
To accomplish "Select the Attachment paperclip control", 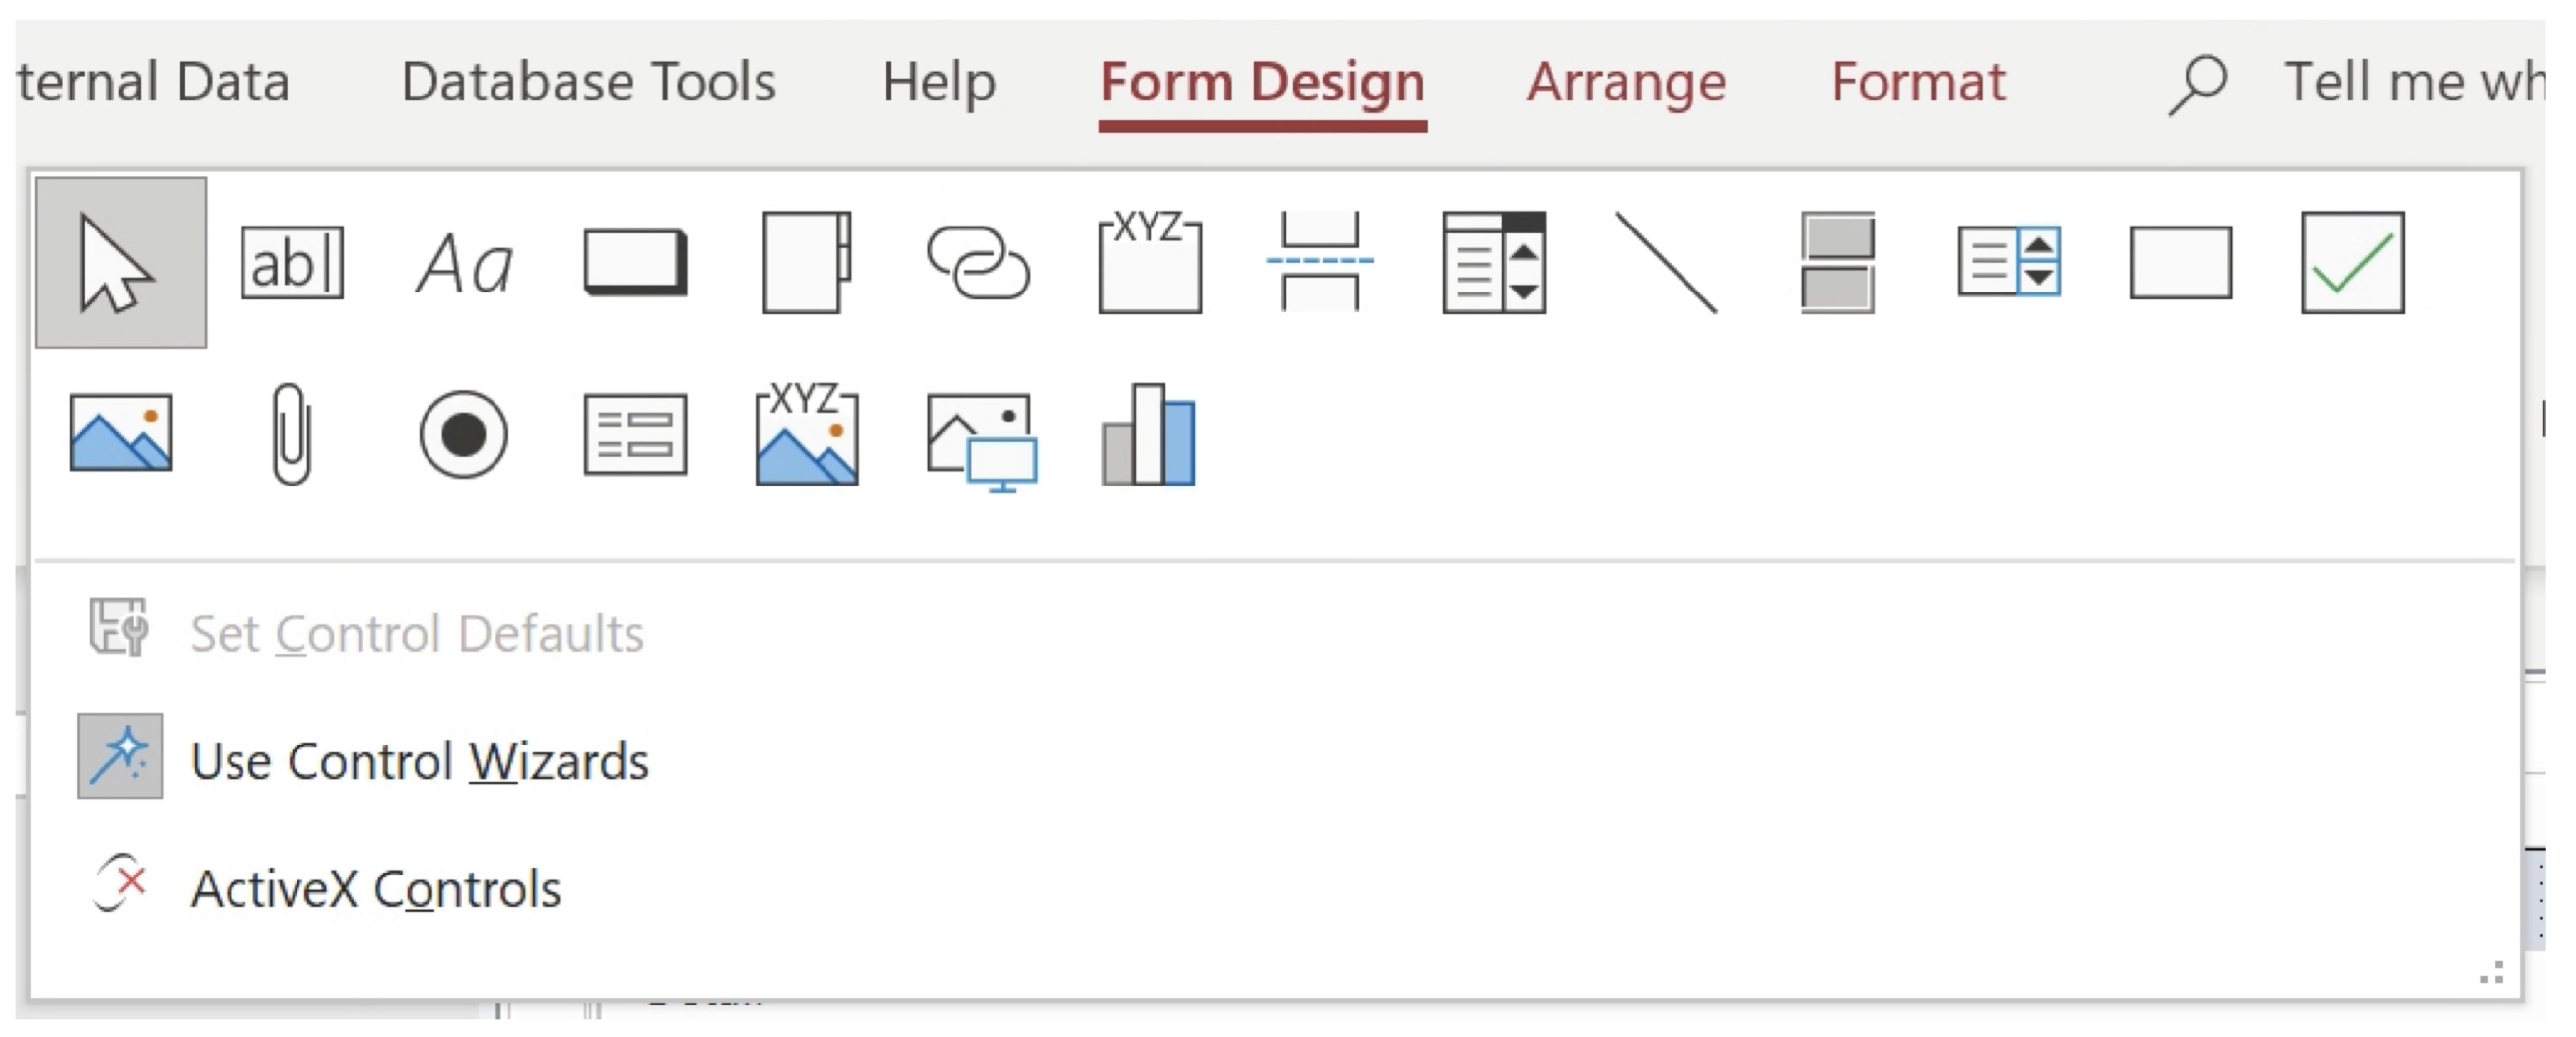I will (x=292, y=435).
